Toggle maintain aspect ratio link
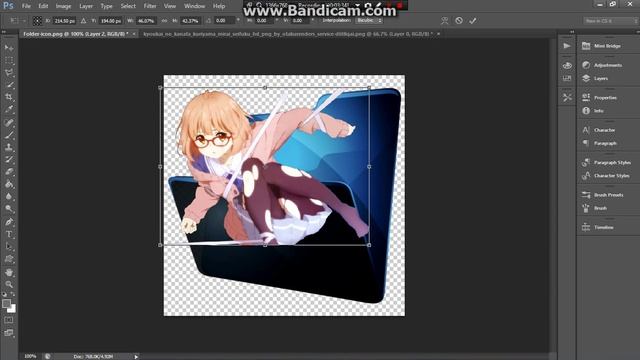This screenshot has width=640, height=360. (x=164, y=20)
